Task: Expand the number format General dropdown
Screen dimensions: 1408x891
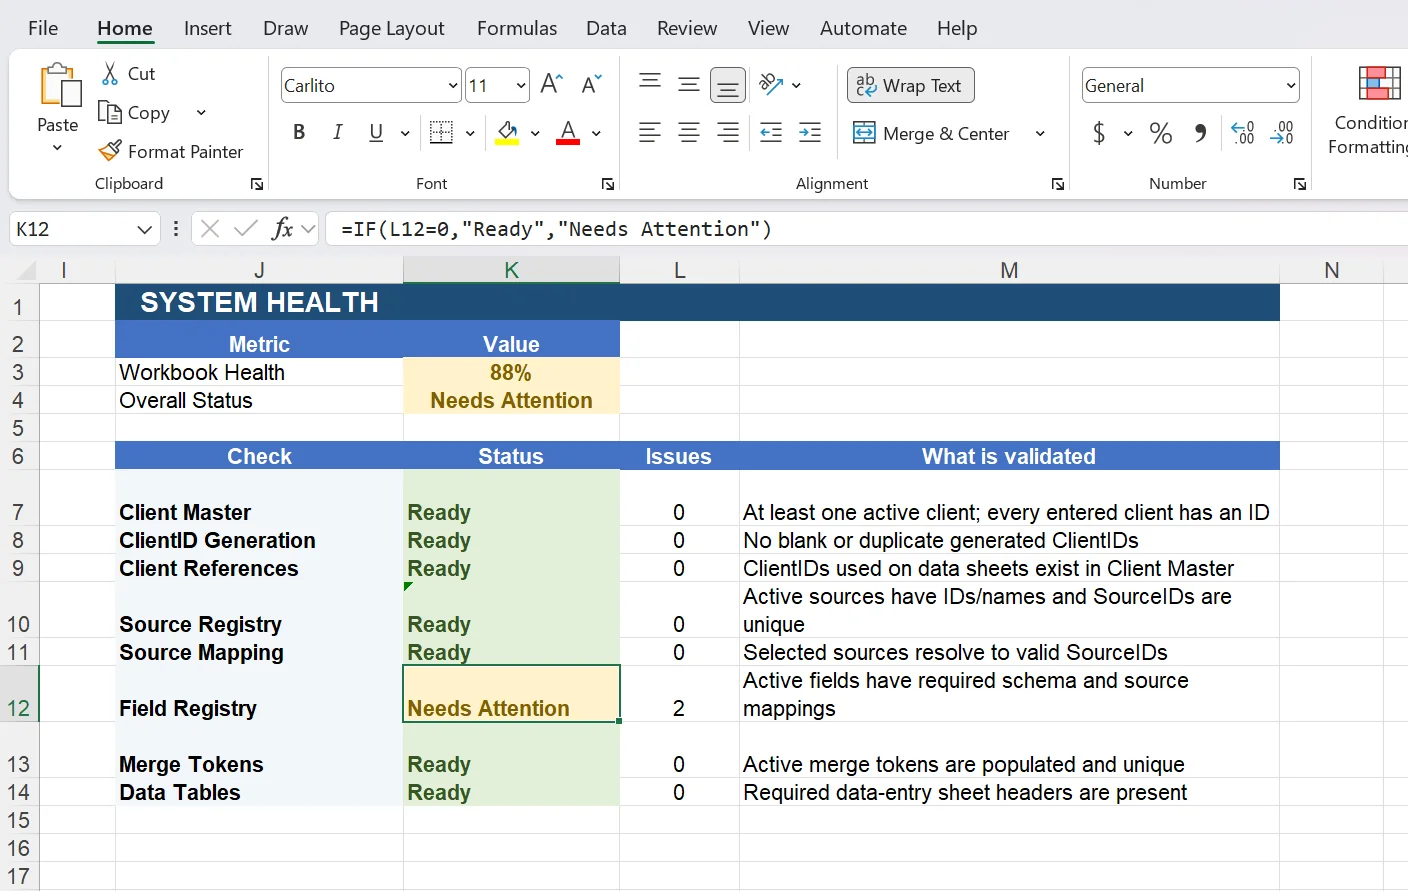Action: [x=1290, y=85]
